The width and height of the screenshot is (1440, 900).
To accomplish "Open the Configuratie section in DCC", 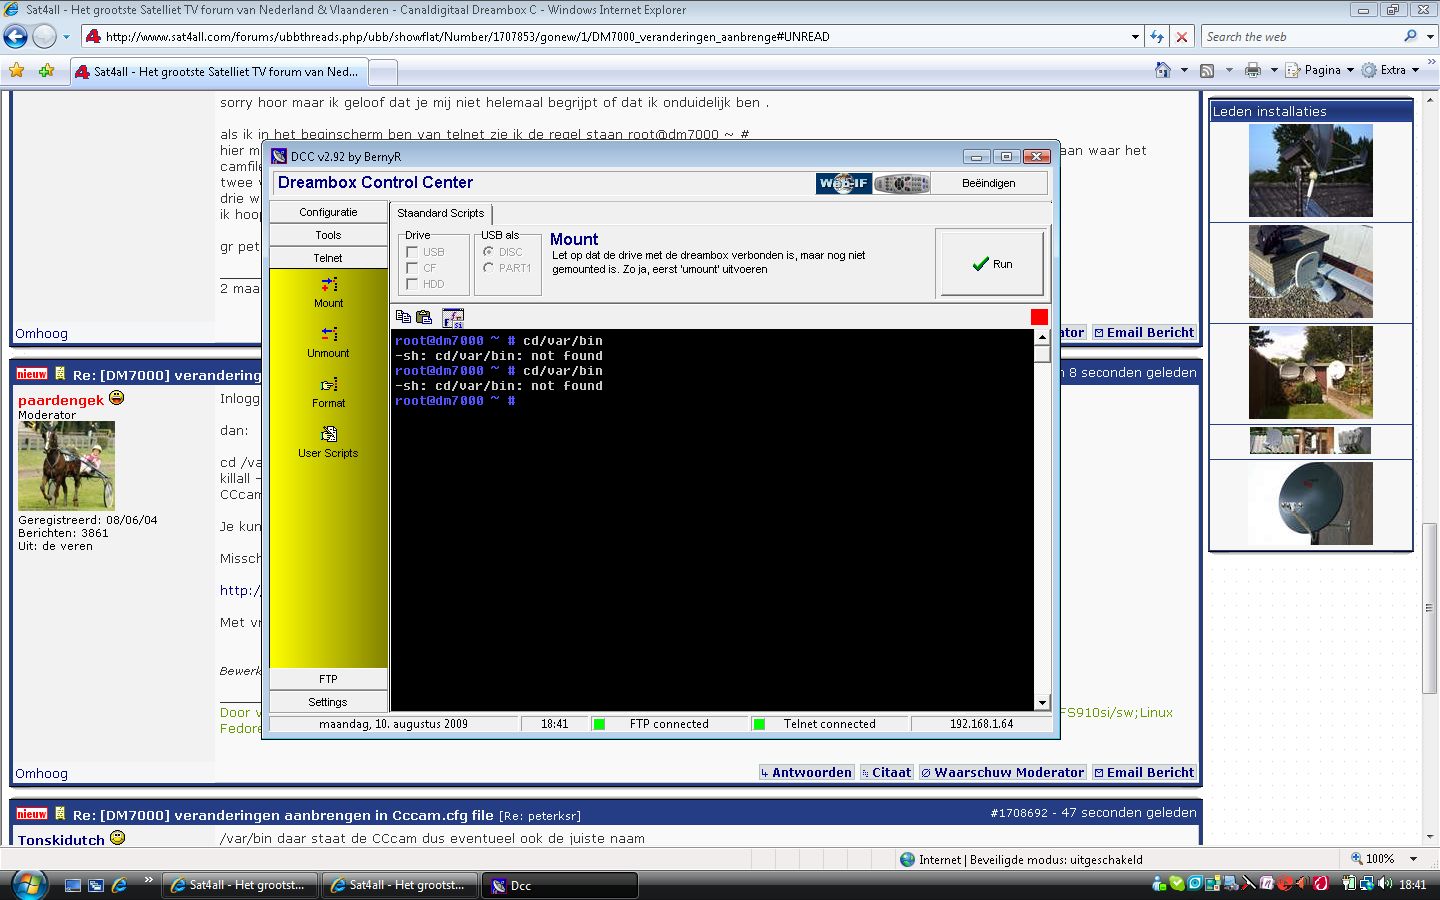I will [328, 212].
